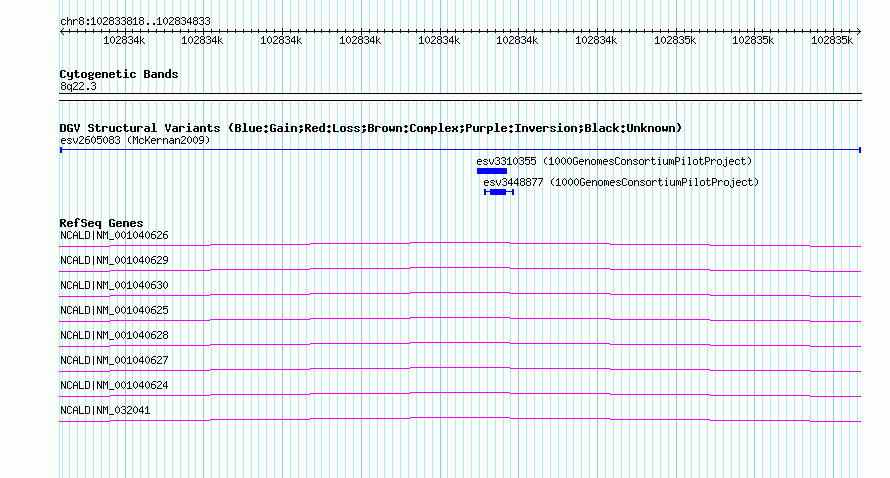Select the RefSeq Genes track title

101,223
